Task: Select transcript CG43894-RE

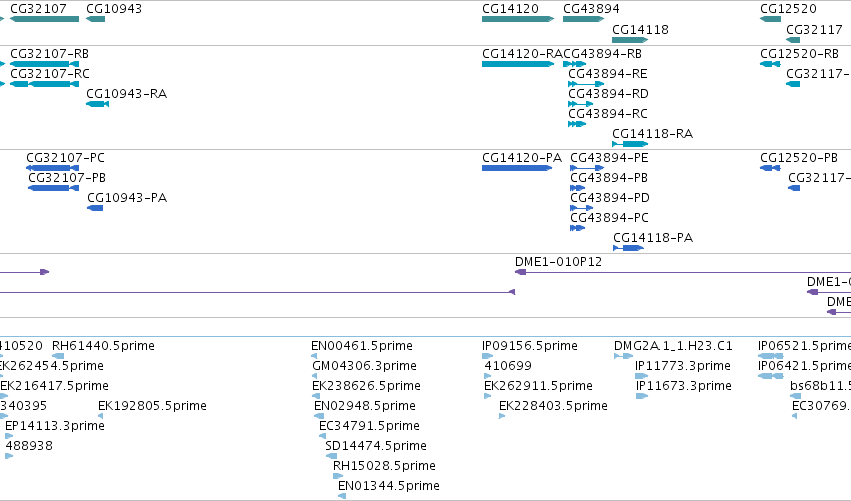Action: pyautogui.click(x=586, y=84)
